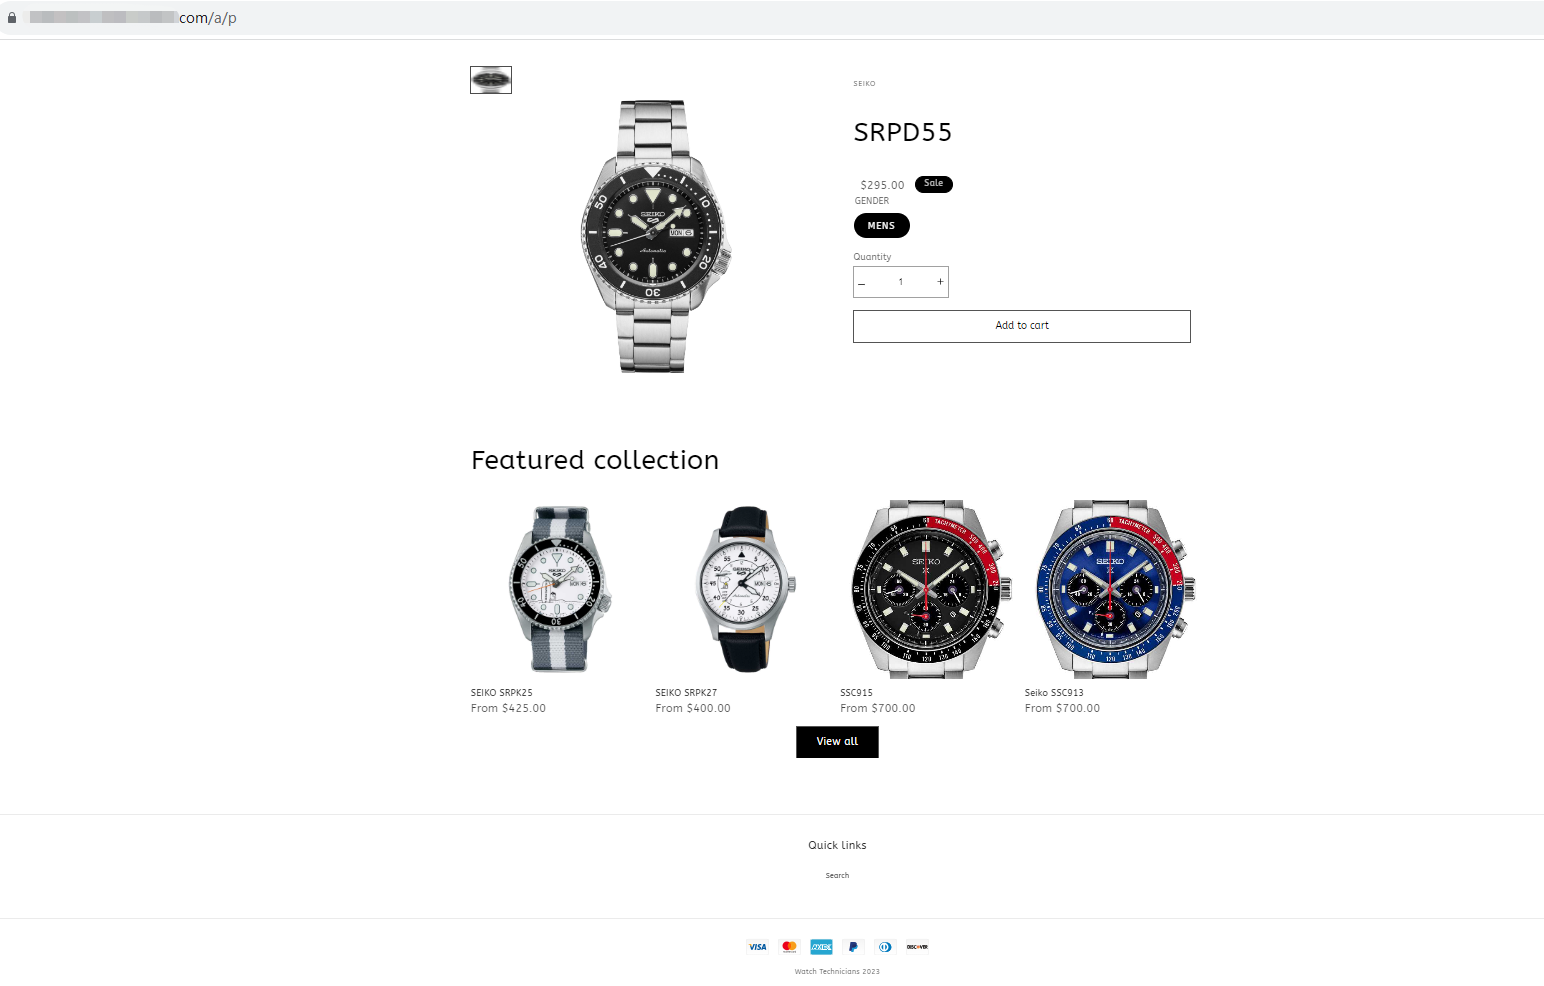
Task: Click the PayPal payment icon
Action: coord(853,947)
